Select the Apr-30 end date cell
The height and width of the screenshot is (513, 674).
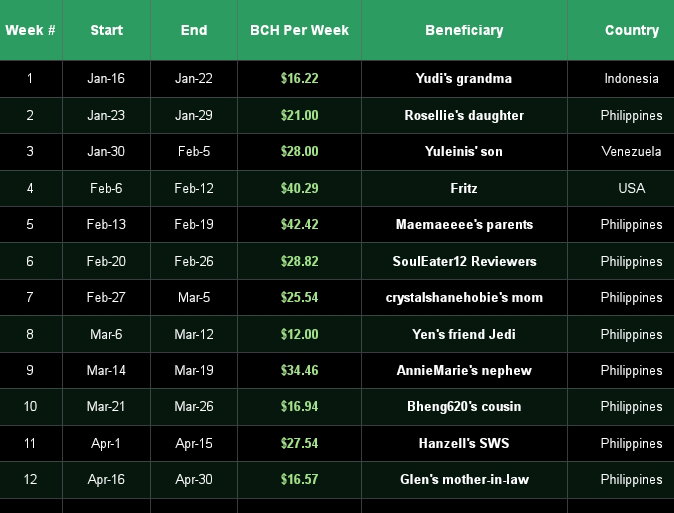194,479
